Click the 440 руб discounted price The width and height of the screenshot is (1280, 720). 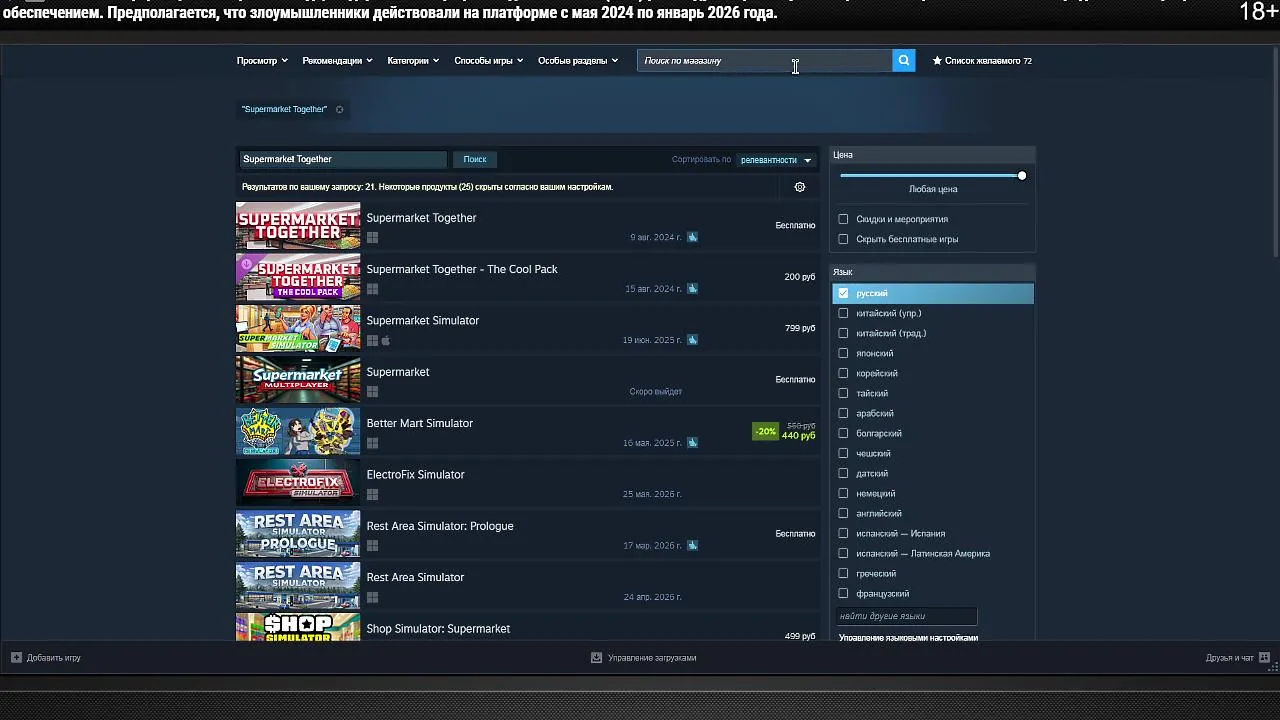798,436
